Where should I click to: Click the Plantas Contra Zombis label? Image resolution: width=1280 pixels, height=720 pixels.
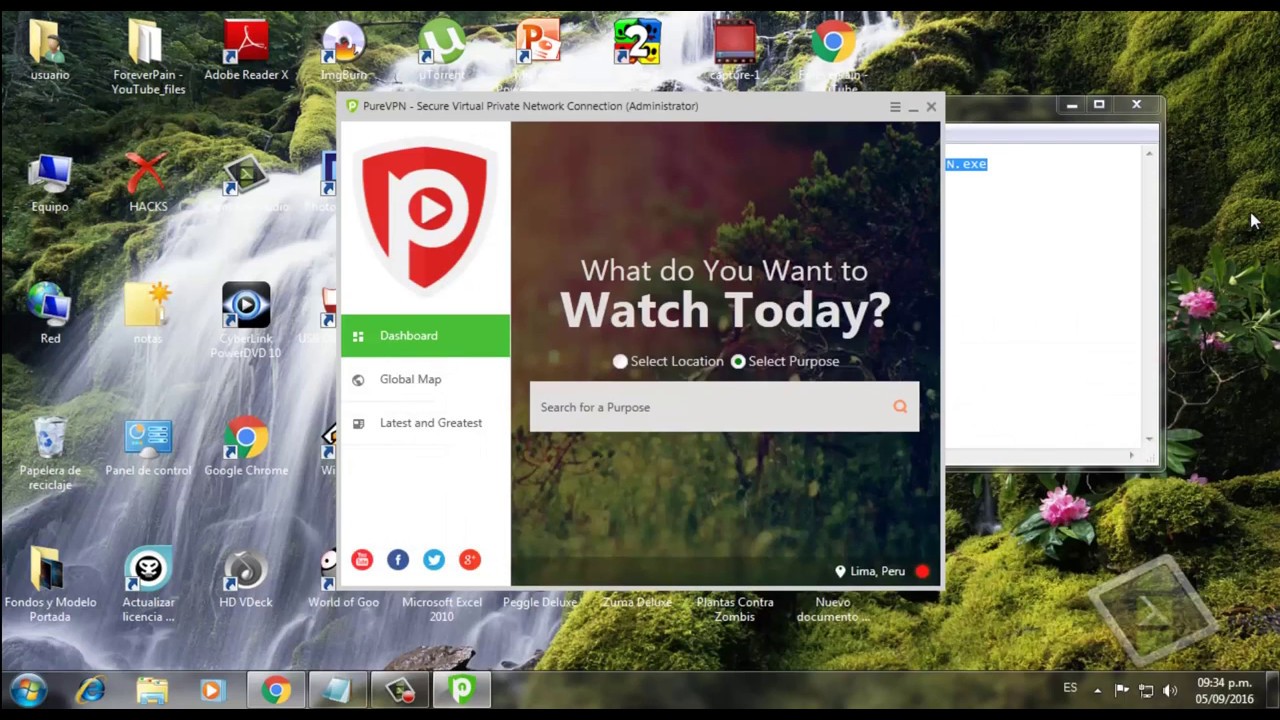[x=735, y=610]
